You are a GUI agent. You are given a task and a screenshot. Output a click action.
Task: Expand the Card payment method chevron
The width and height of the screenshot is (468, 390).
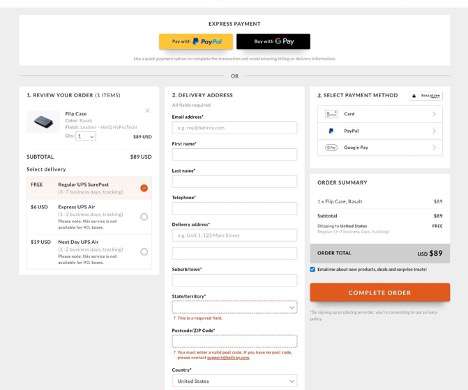(x=434, y=114)
